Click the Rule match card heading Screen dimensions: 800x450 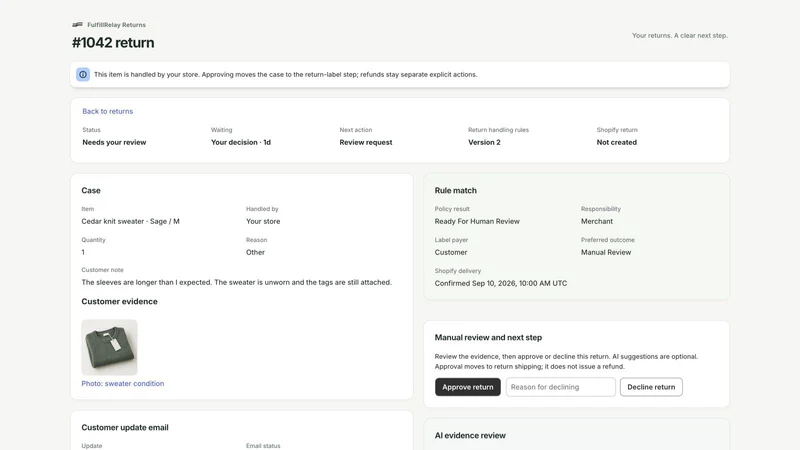[x=456, y=190]
